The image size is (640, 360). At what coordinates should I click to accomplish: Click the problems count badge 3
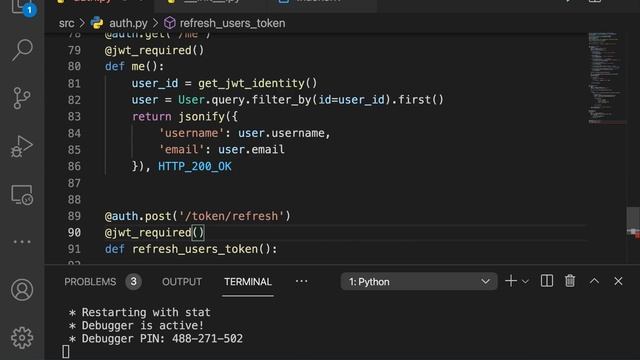coord(133,282)
